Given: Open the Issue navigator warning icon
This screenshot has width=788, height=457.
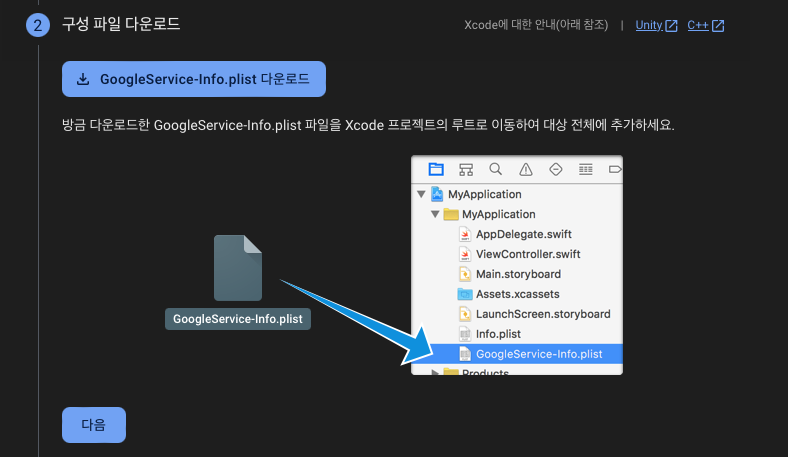Looking at the screenshot, I should [525, 169].
